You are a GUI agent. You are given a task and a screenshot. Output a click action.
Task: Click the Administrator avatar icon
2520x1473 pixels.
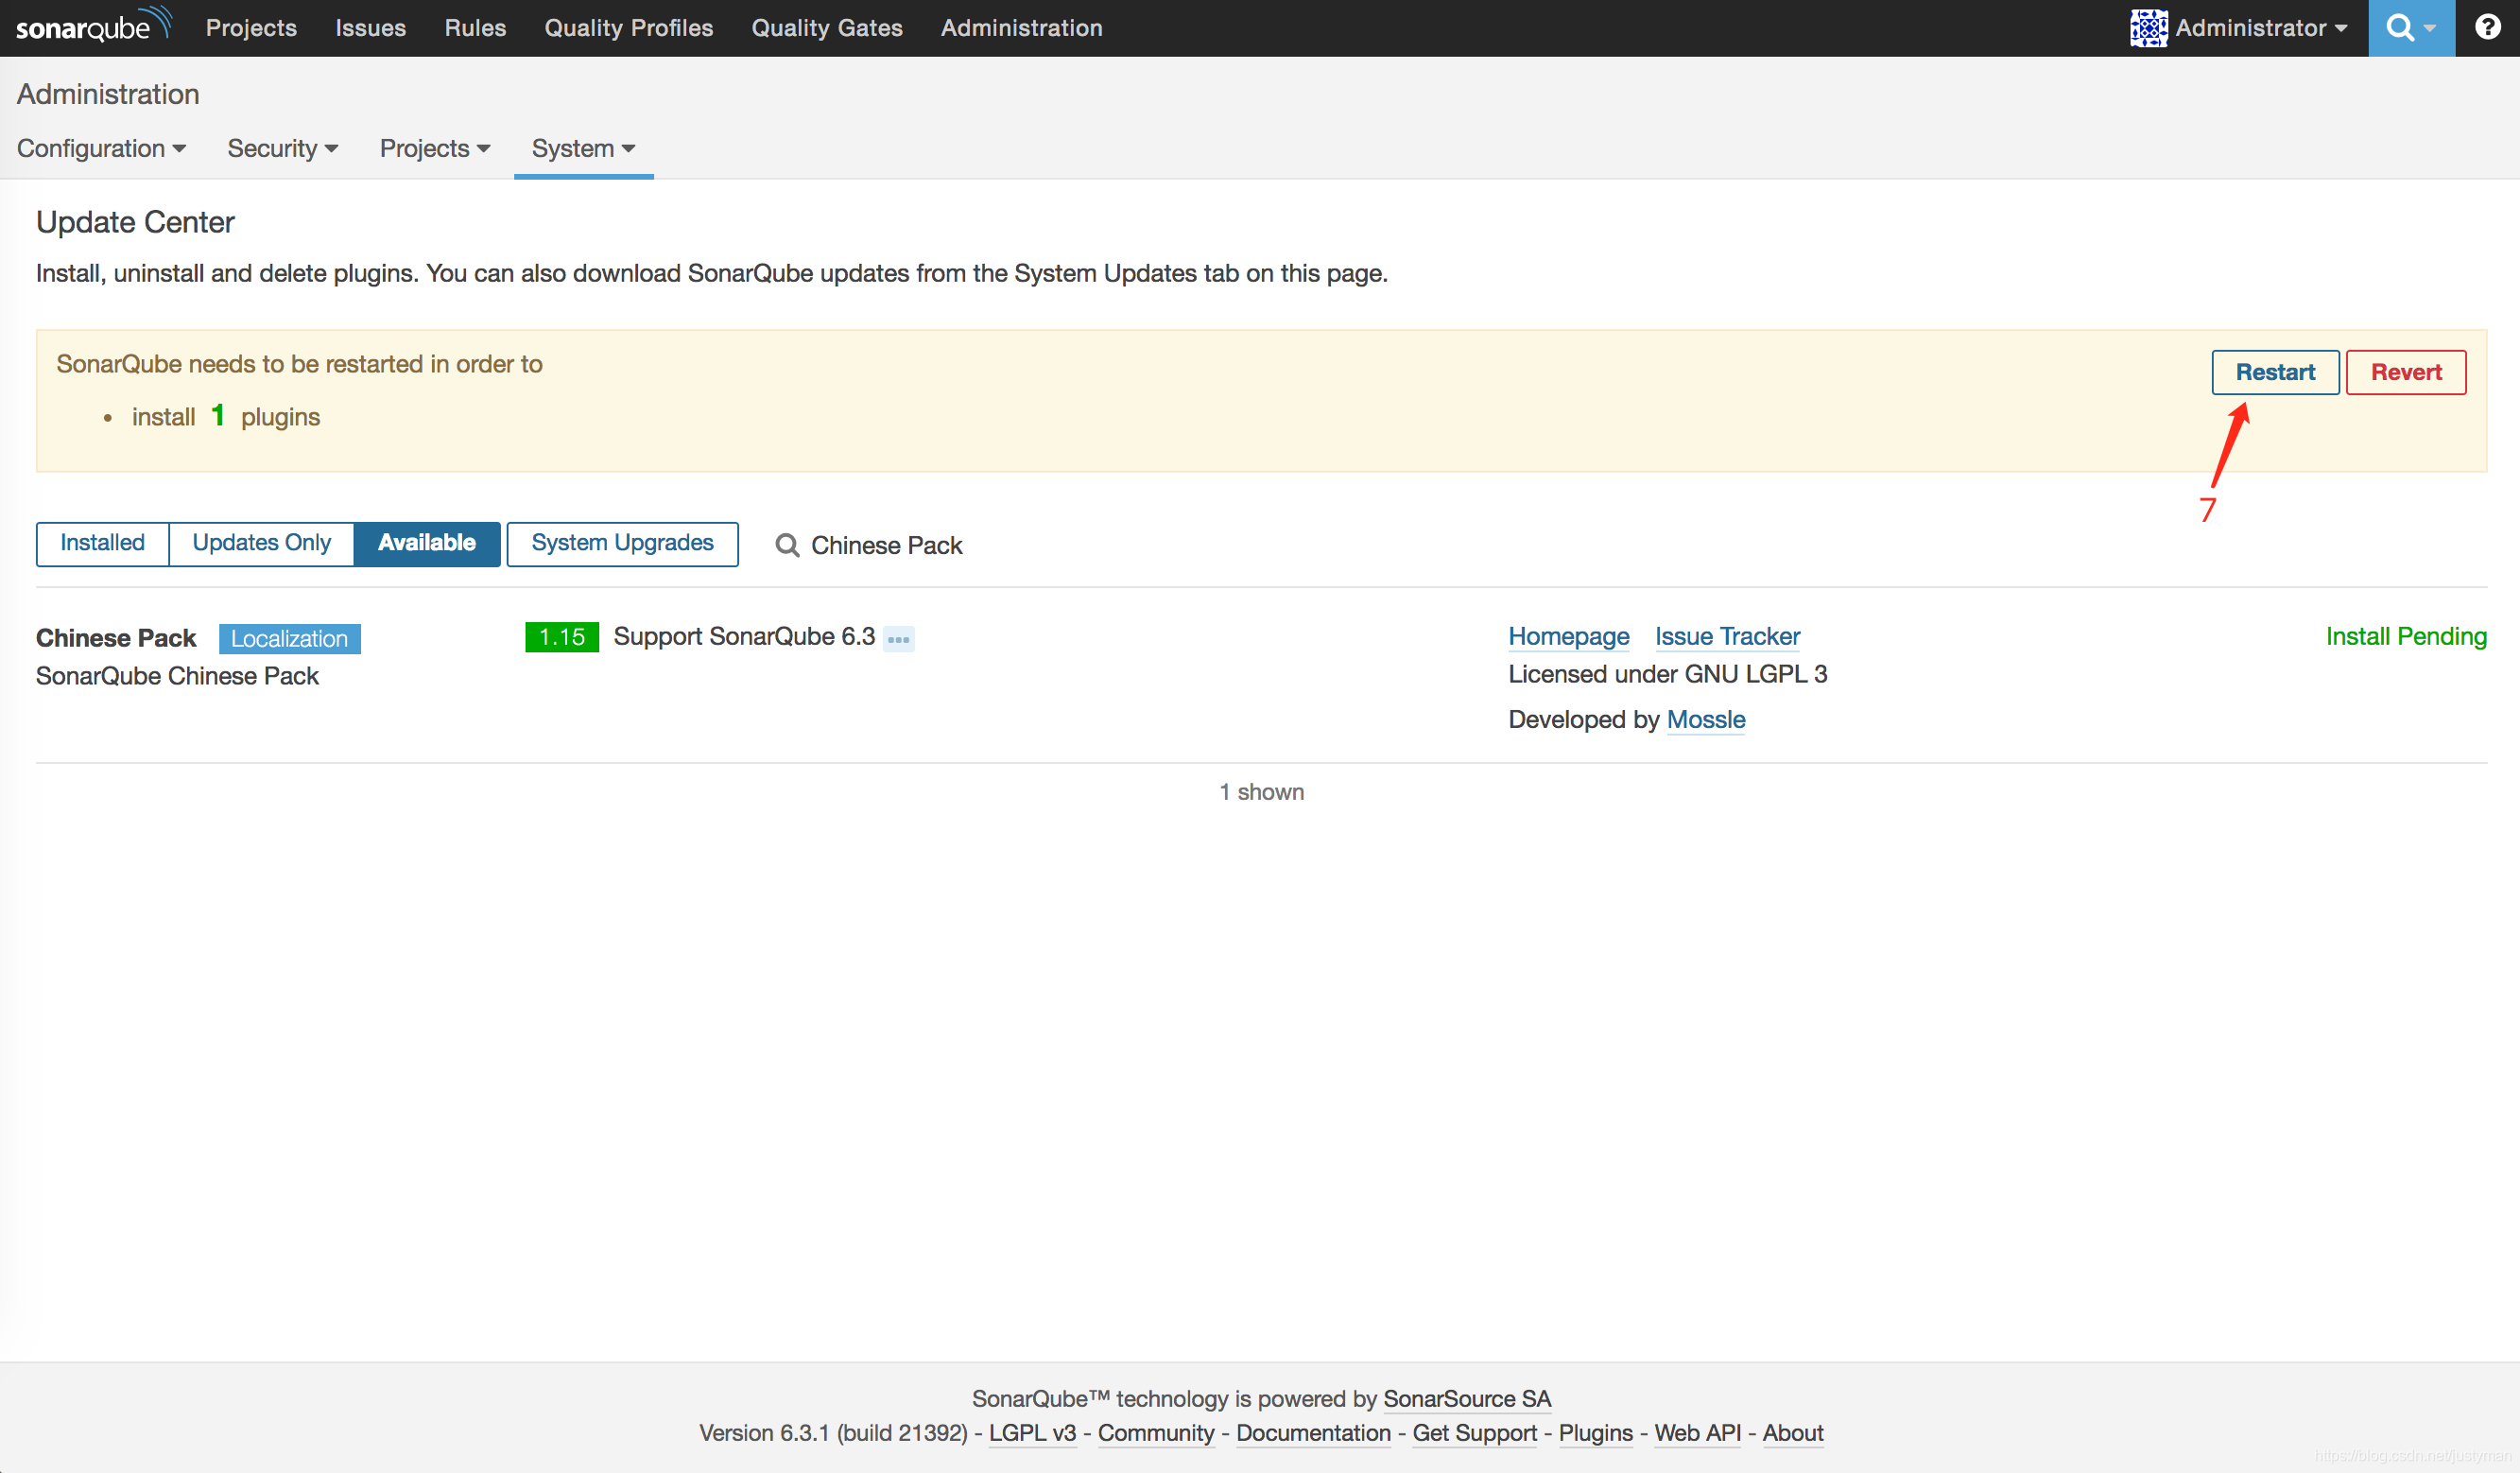point(2148,28)
